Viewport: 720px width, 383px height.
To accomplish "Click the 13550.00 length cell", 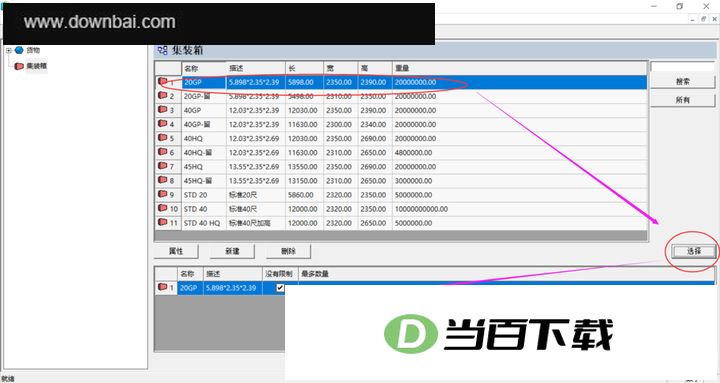I will tap(304, 167).
